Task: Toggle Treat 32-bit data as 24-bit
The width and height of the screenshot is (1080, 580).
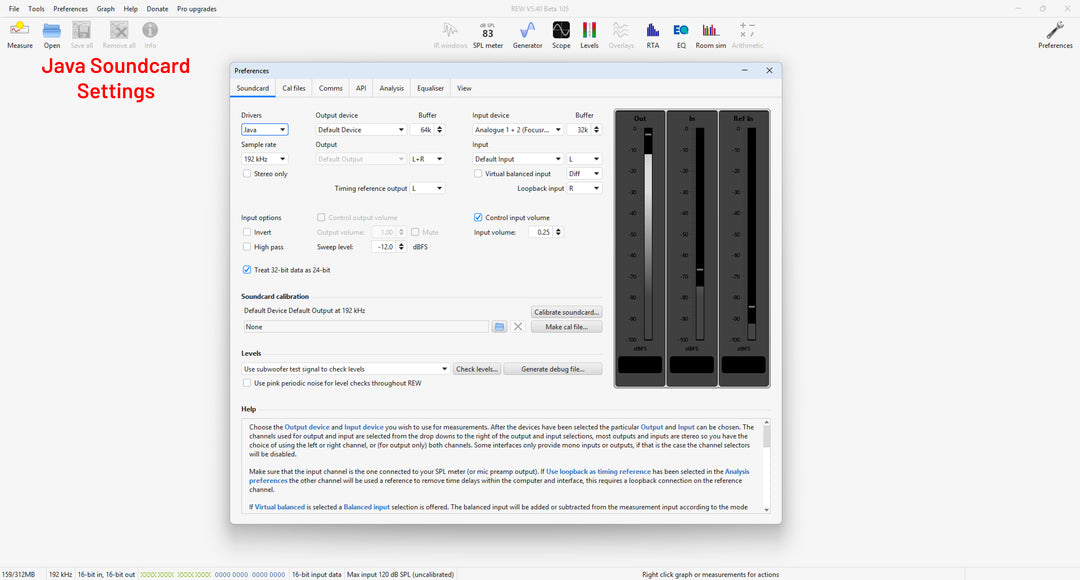Action: tap(247, 270)
